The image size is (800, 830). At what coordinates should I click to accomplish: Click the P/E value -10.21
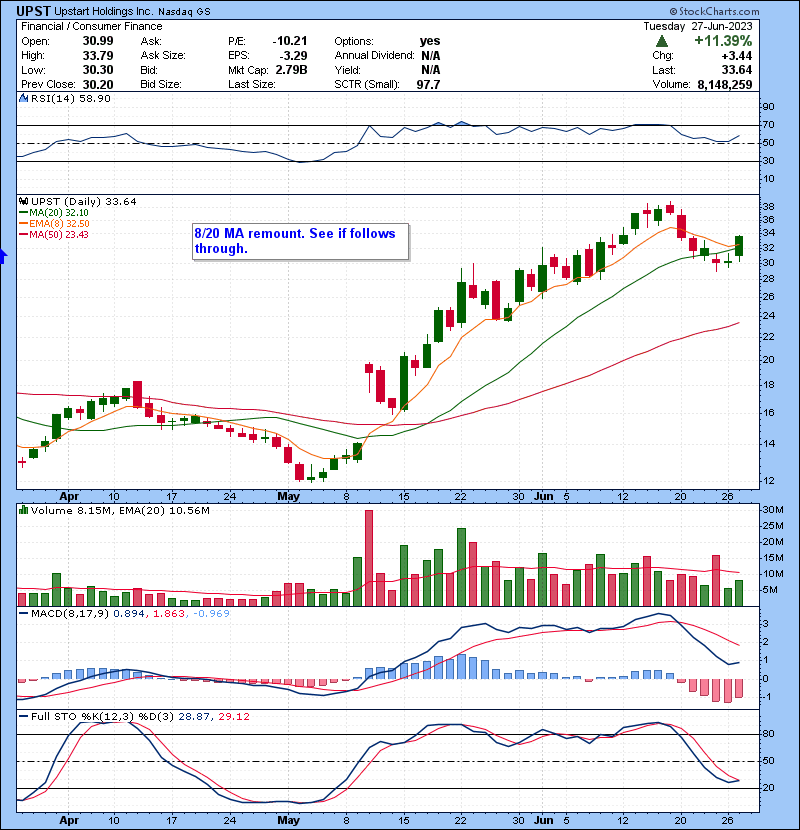tap(290, 41)
